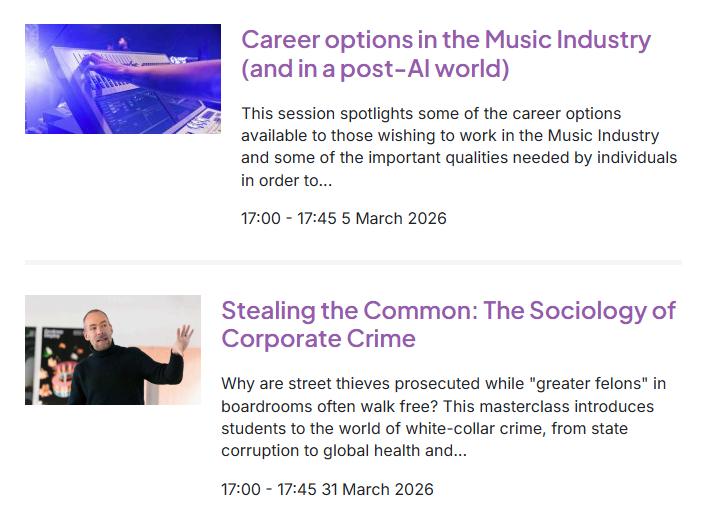Image resolution: width=720 pixels, height=527 pixels.
Task: Select the 5 March 2026 session date text
Action: pos(394,218)
